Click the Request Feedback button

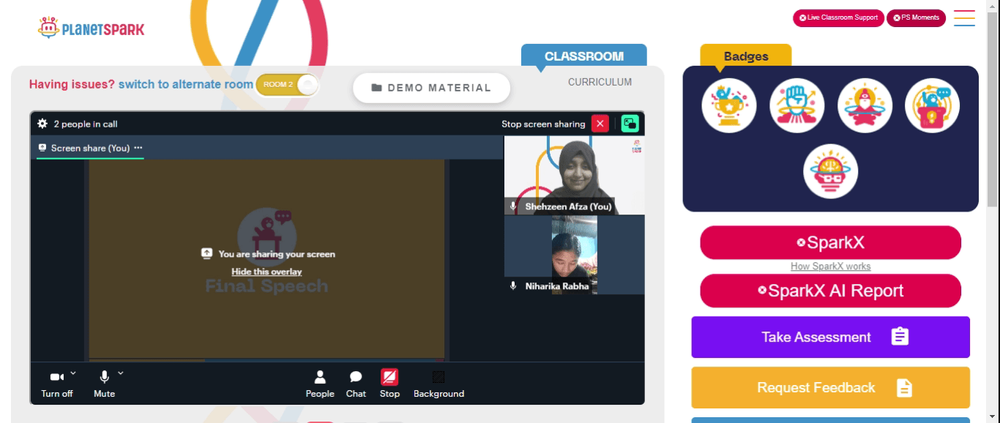830,387
